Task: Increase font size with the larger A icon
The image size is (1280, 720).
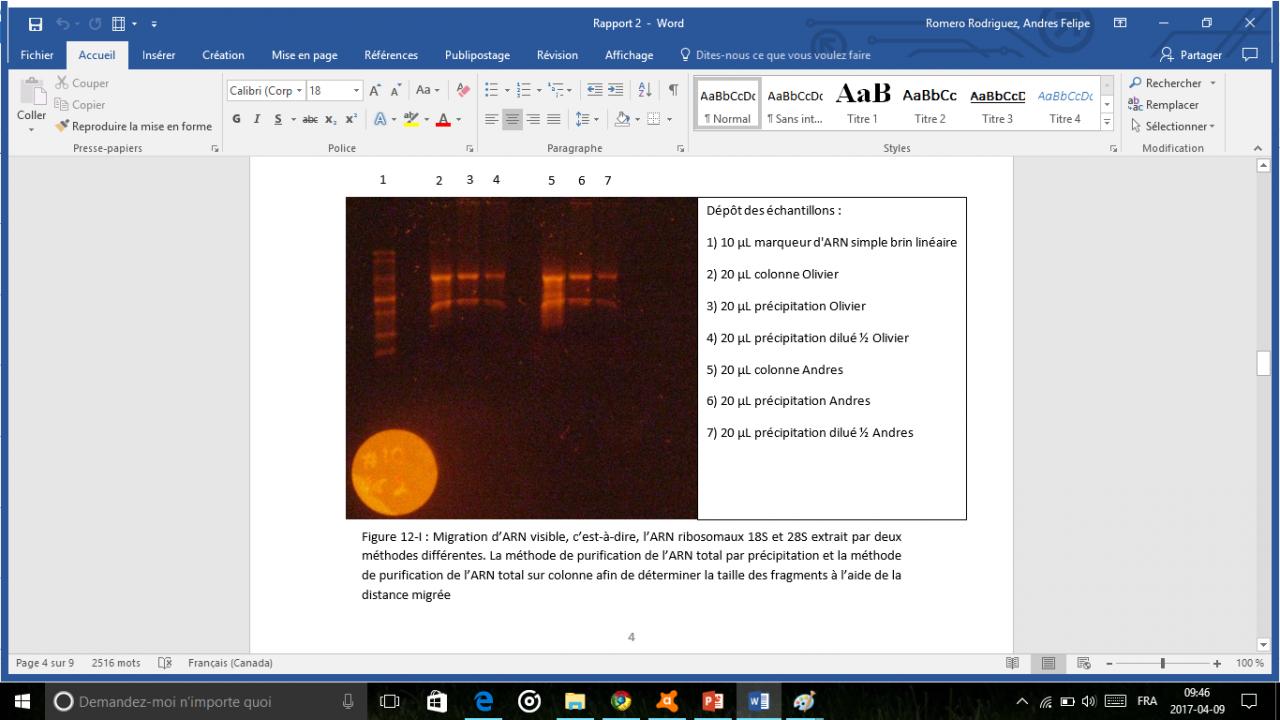Action: pos(375,90)
